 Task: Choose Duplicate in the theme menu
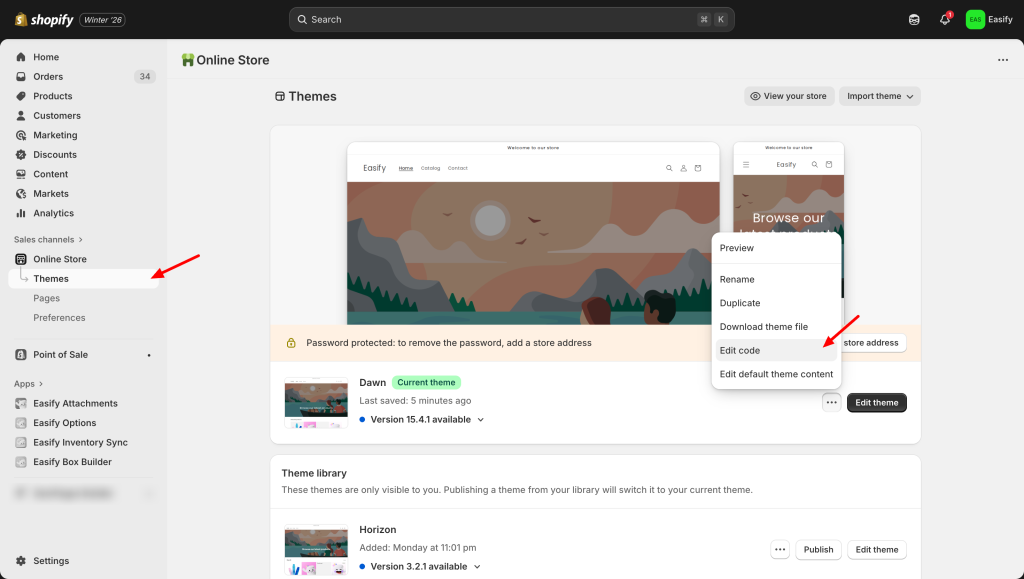(x=740, y=303)
